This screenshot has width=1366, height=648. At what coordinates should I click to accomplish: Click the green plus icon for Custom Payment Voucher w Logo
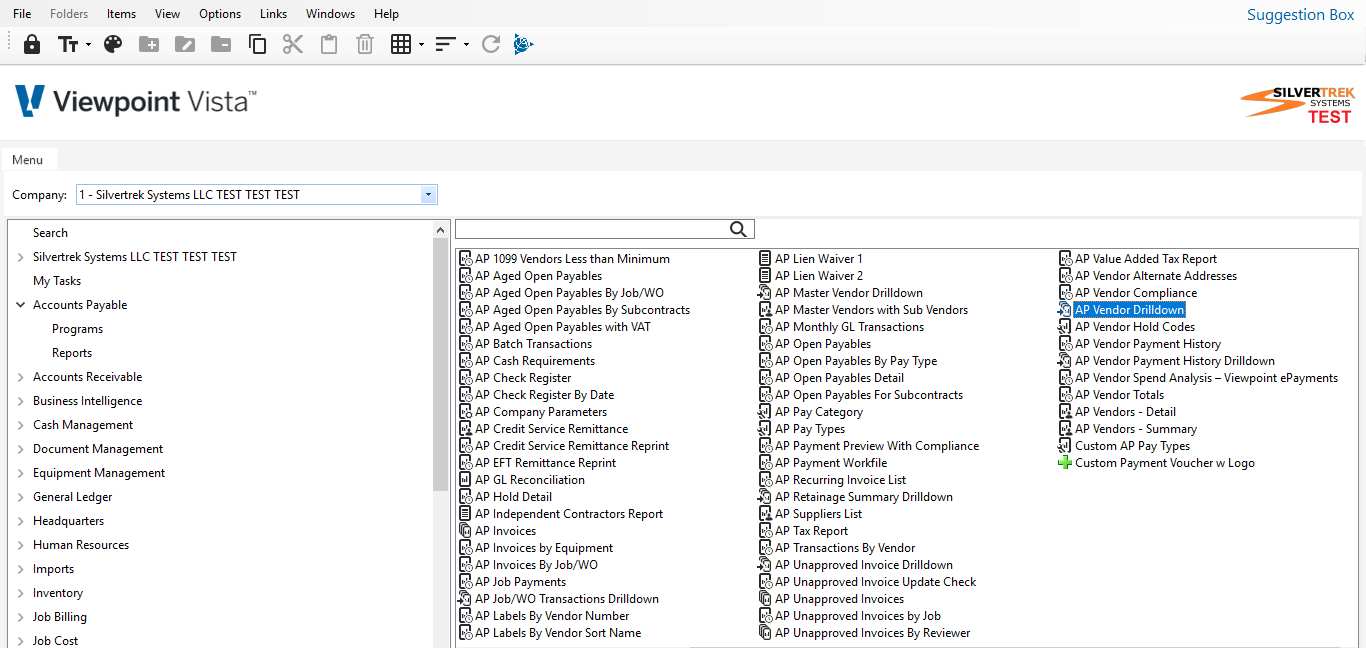pyautogui.click(x=1065, y=463)
